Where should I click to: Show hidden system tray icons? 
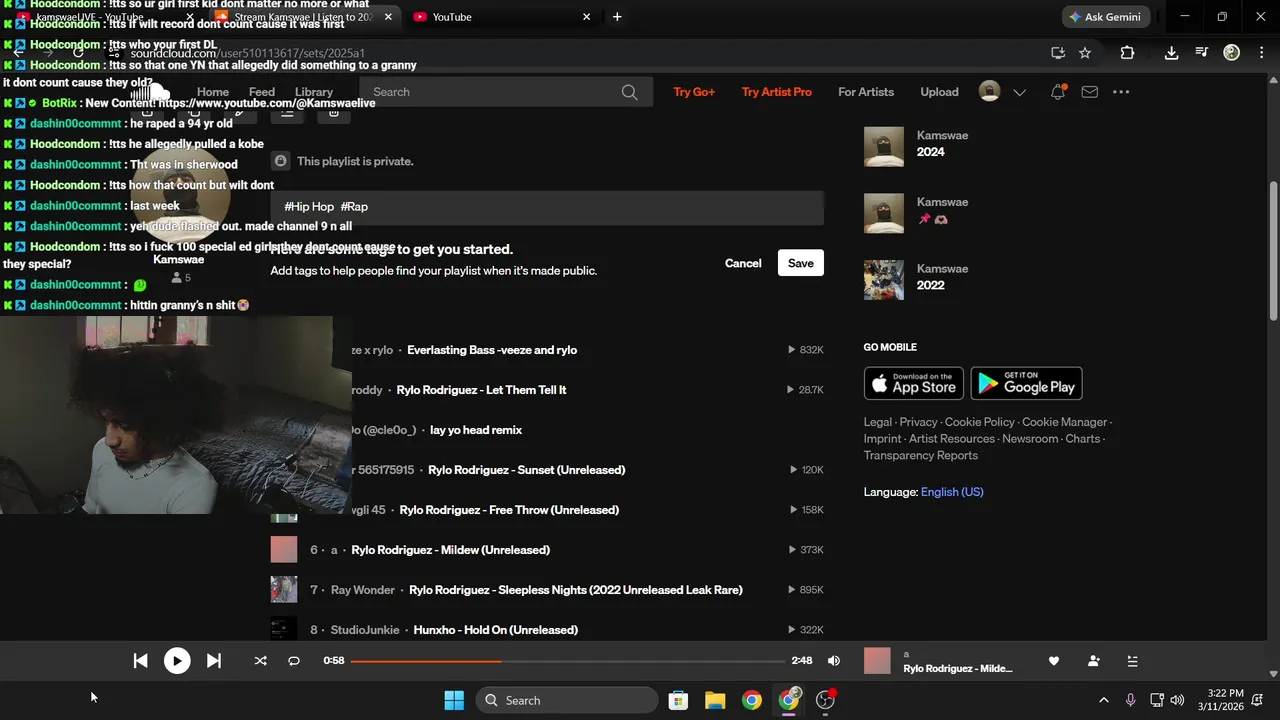coord(1104,700)
